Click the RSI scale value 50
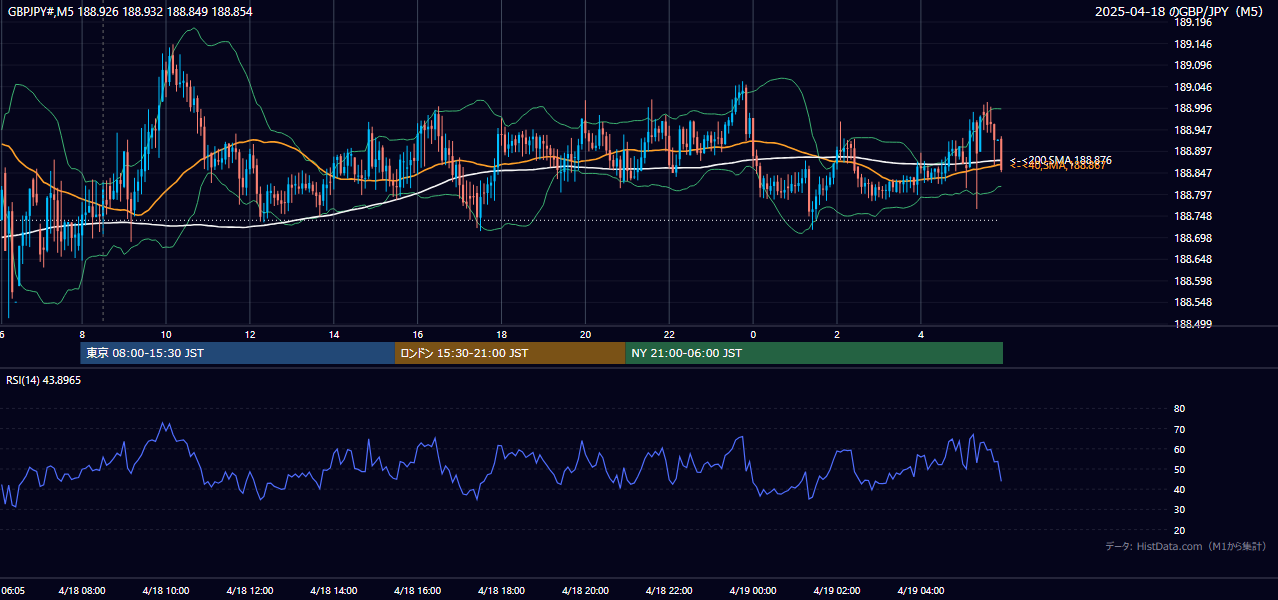This screenshot has width=1278, height=600. [1179, 469]
